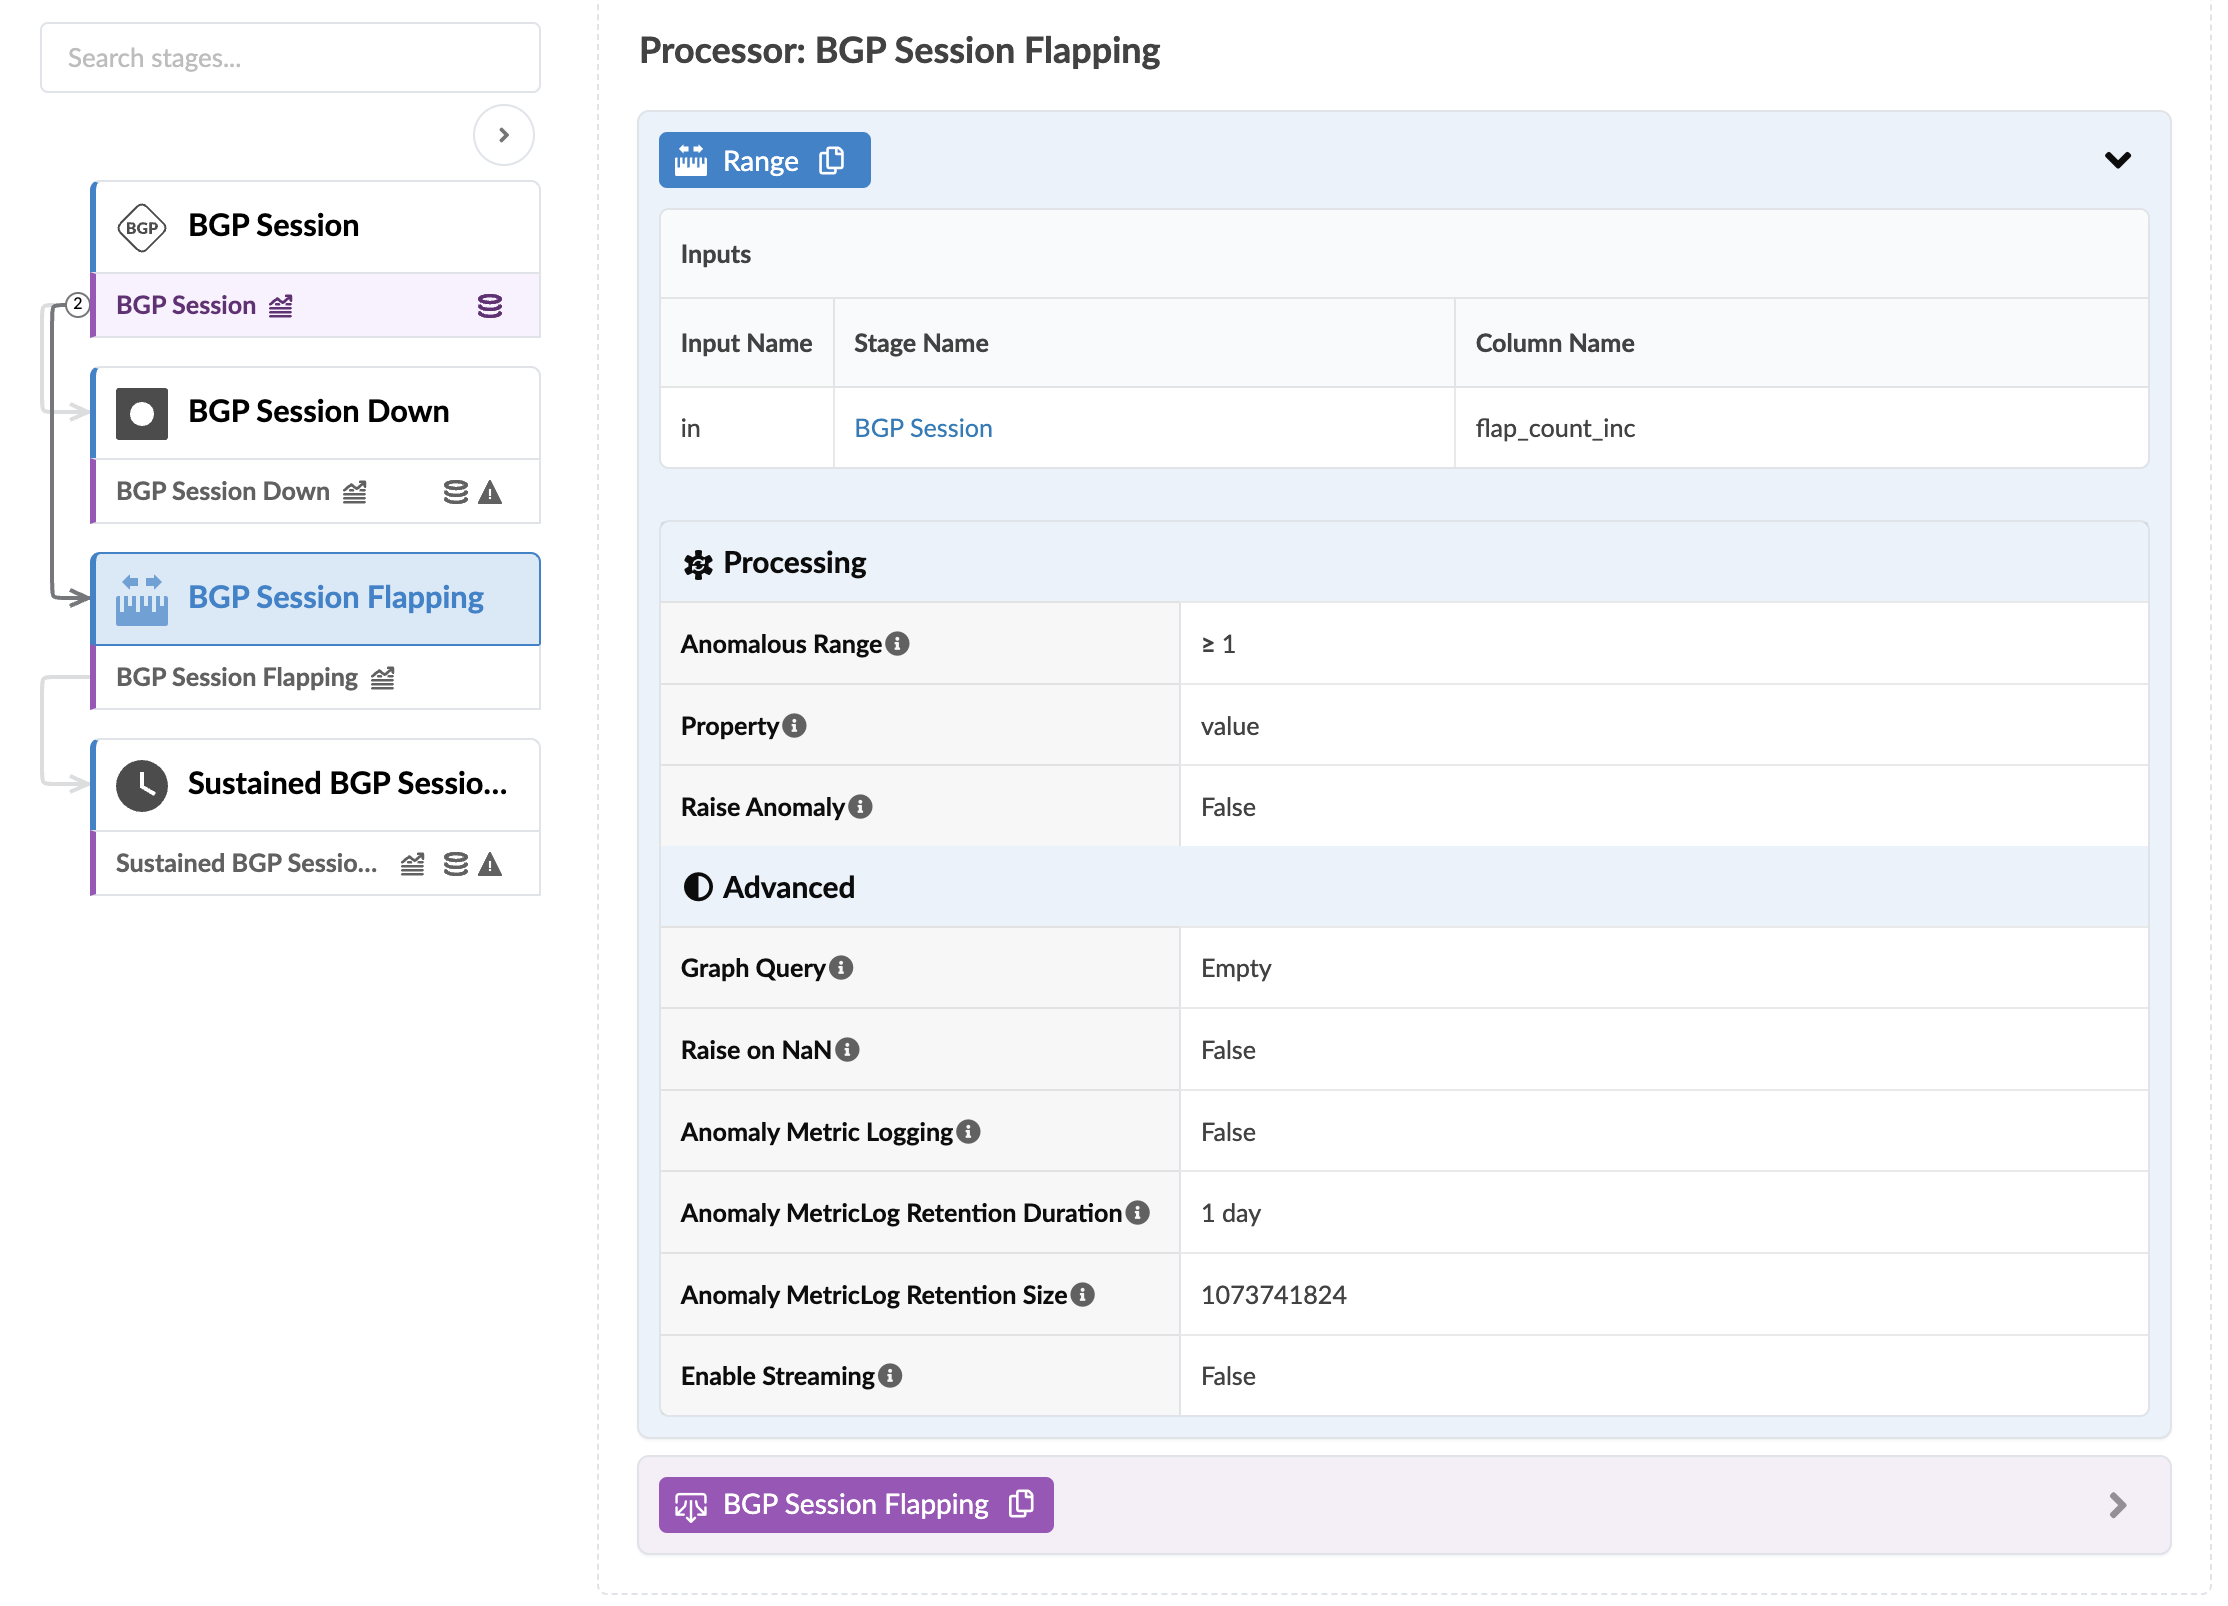The height and width of the screenshot is (1606, 2228).
Task: Expand sidebar with the round chevron button
Action: coord(503,135)
